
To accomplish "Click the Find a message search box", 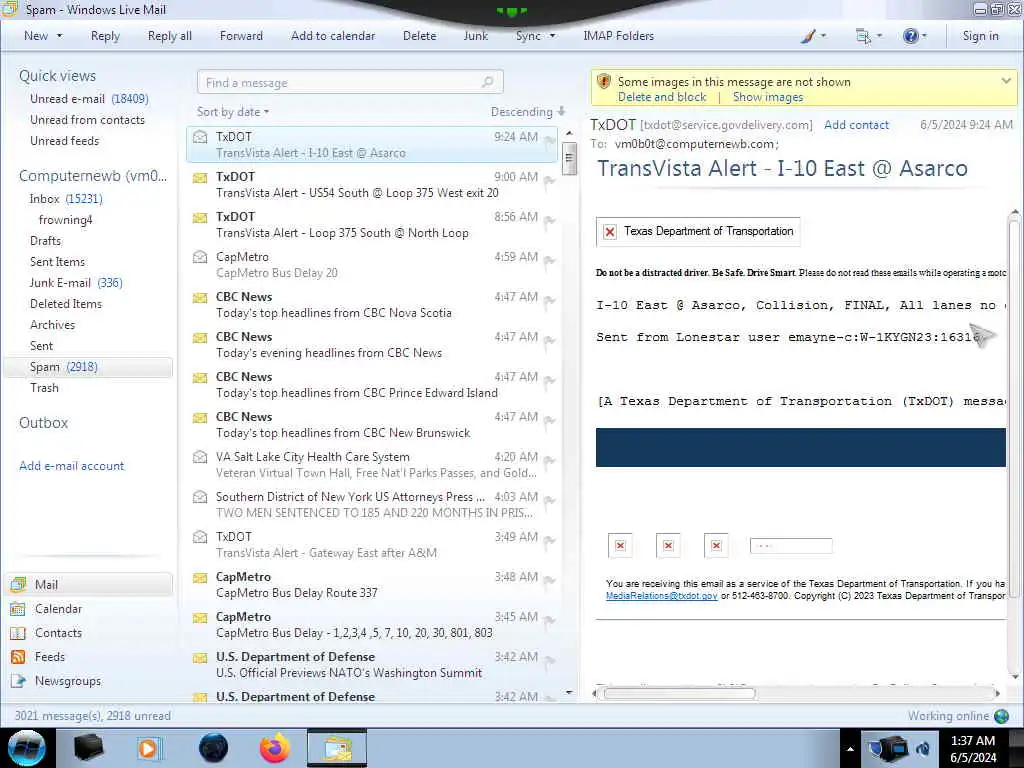I will click(x=349, y=82).
